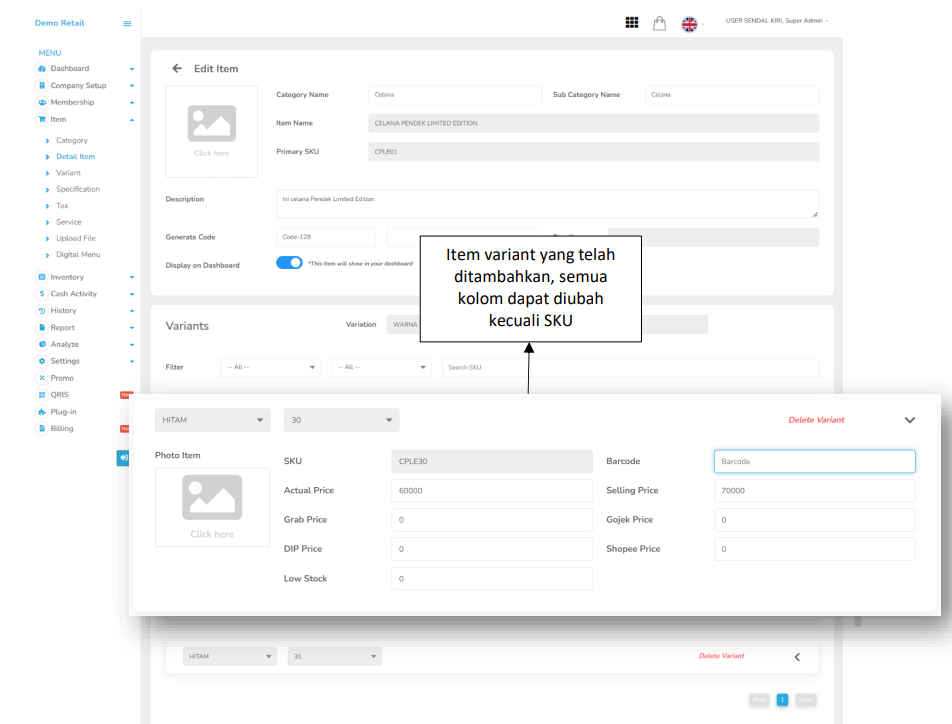Toggle the Display on Dashboard switch
The image size is (952, 724).
pos(289,263)
